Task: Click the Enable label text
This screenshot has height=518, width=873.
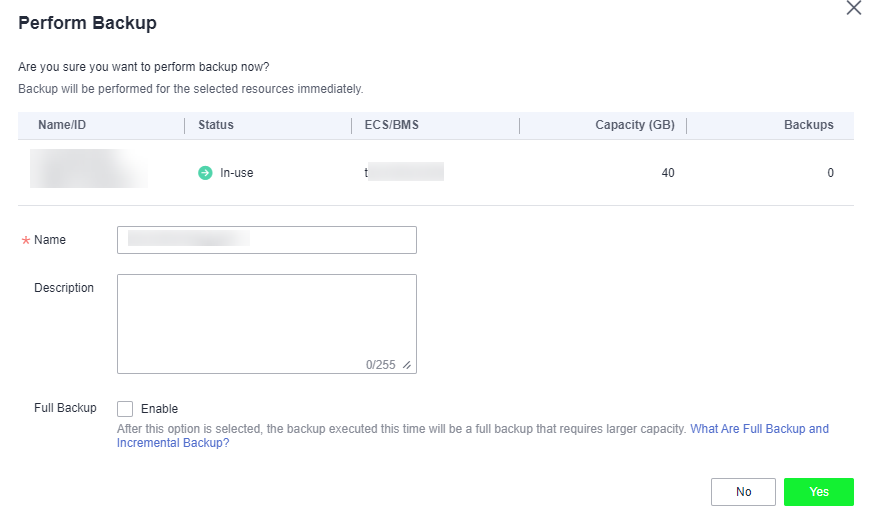Action: (159, 409)
